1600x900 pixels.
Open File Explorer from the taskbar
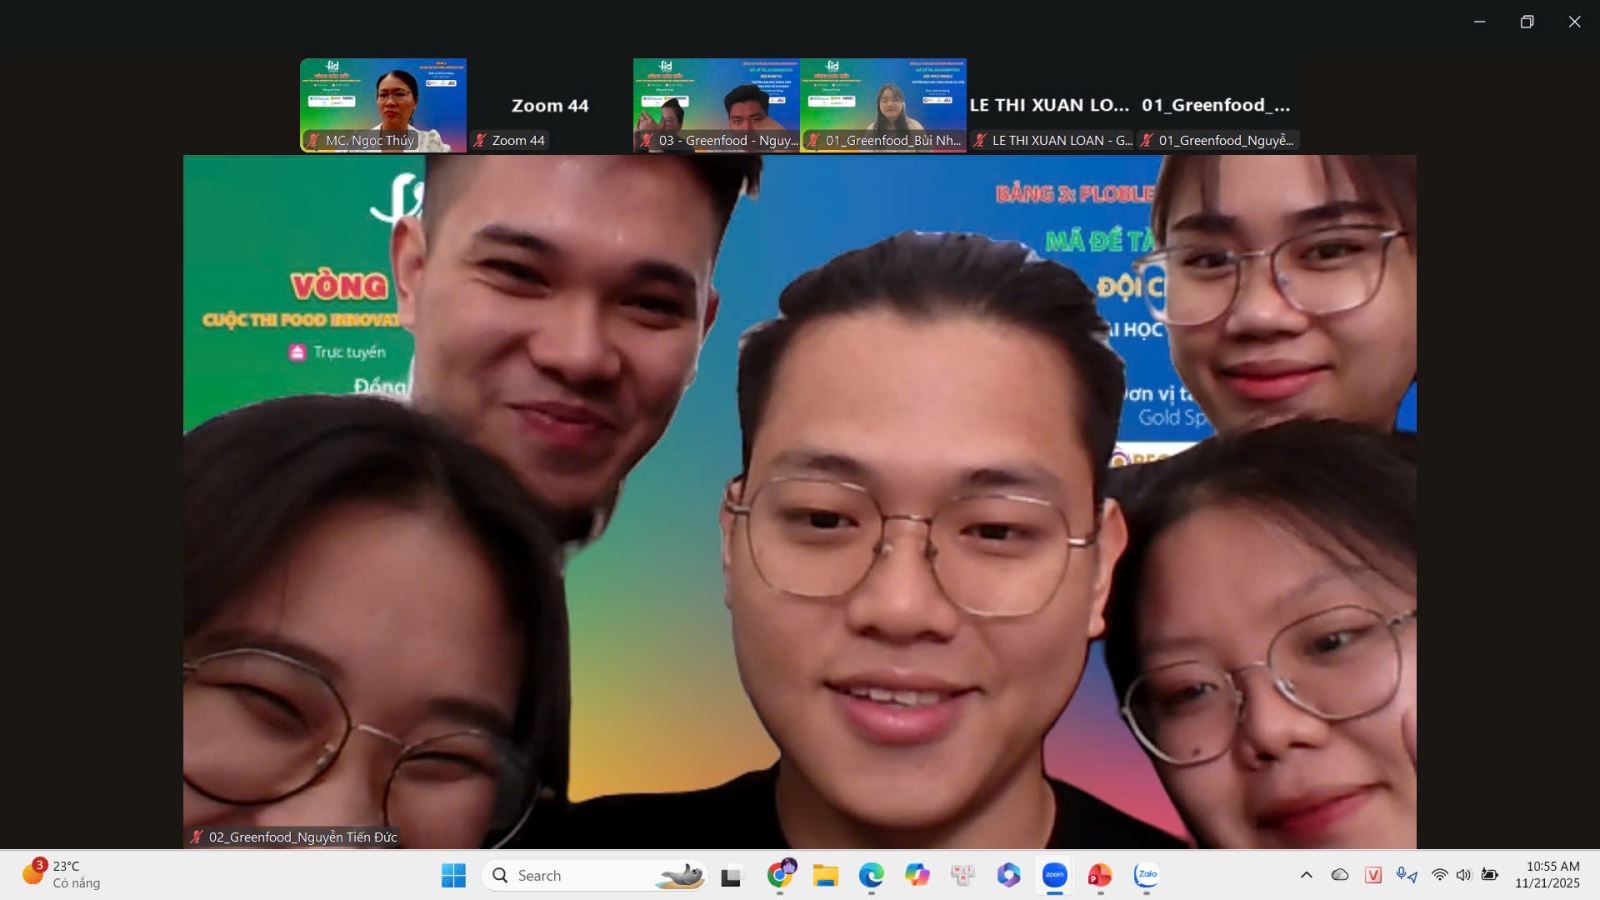pos(825,876)
